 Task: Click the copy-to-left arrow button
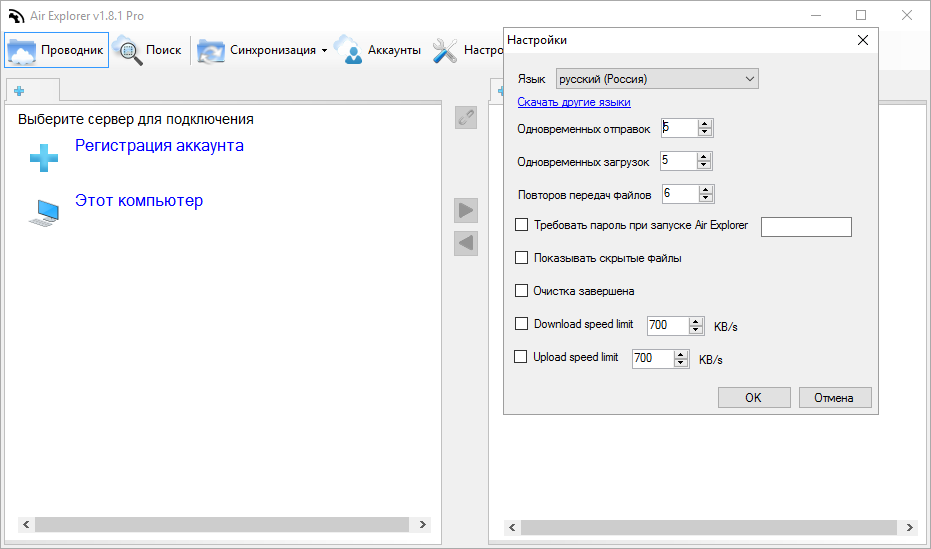pyautogui.click(x=466, y=243)
